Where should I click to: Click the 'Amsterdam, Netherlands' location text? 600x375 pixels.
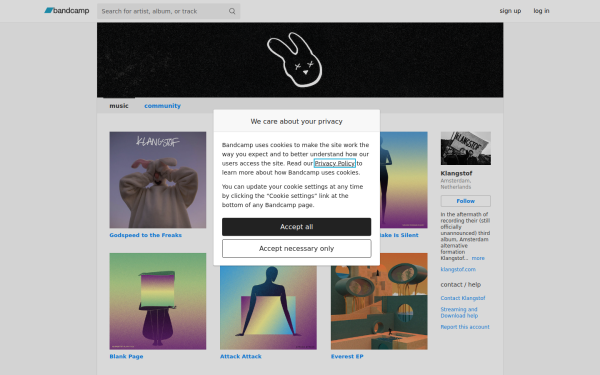click(x=456, y=184)
